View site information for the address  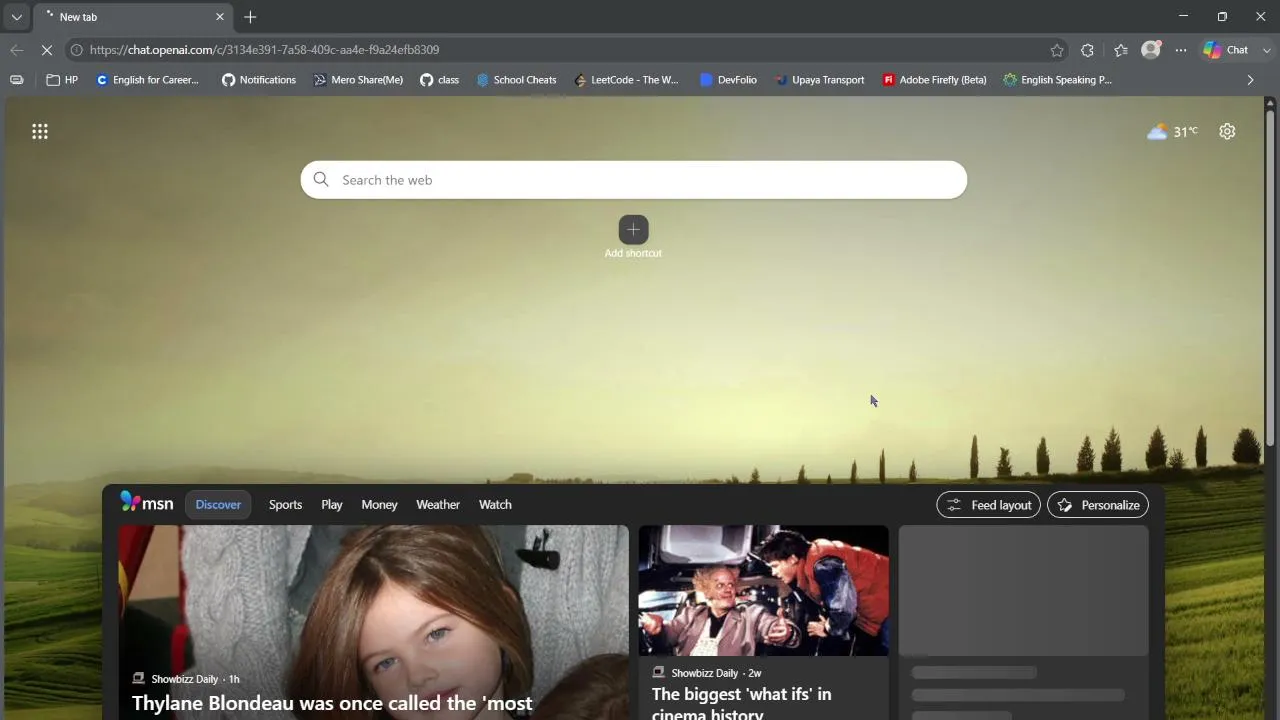point(76,50)
